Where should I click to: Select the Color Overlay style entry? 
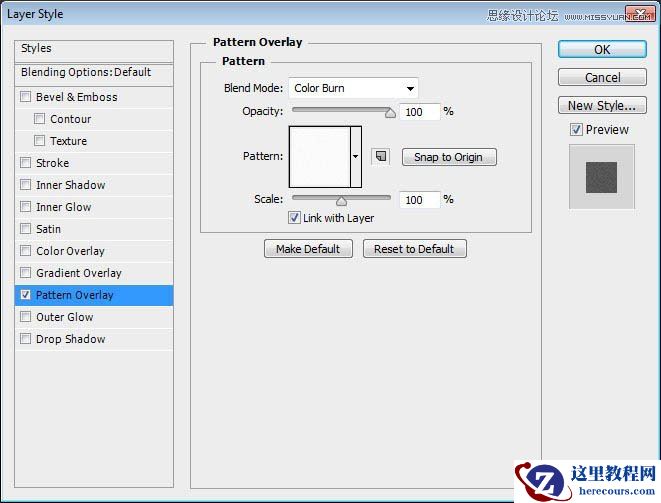click(94, 251)
